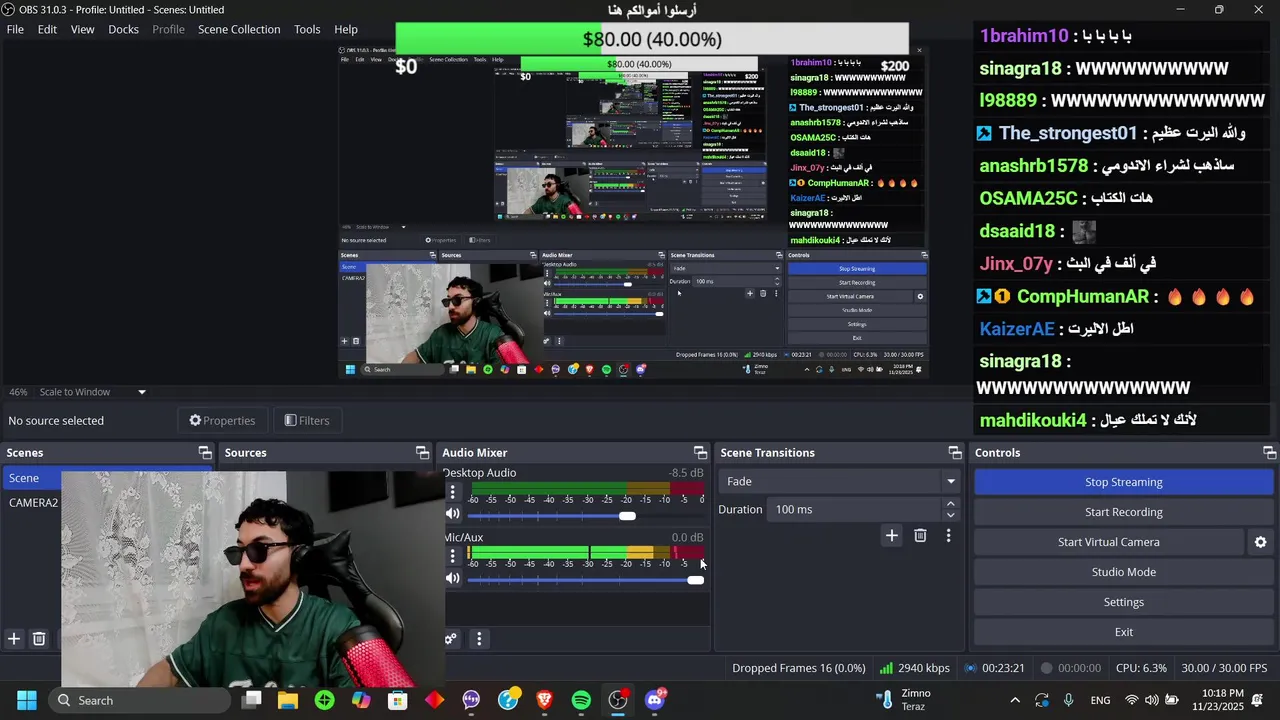Pop out the Scene Transitions dock

coord(955,453)
